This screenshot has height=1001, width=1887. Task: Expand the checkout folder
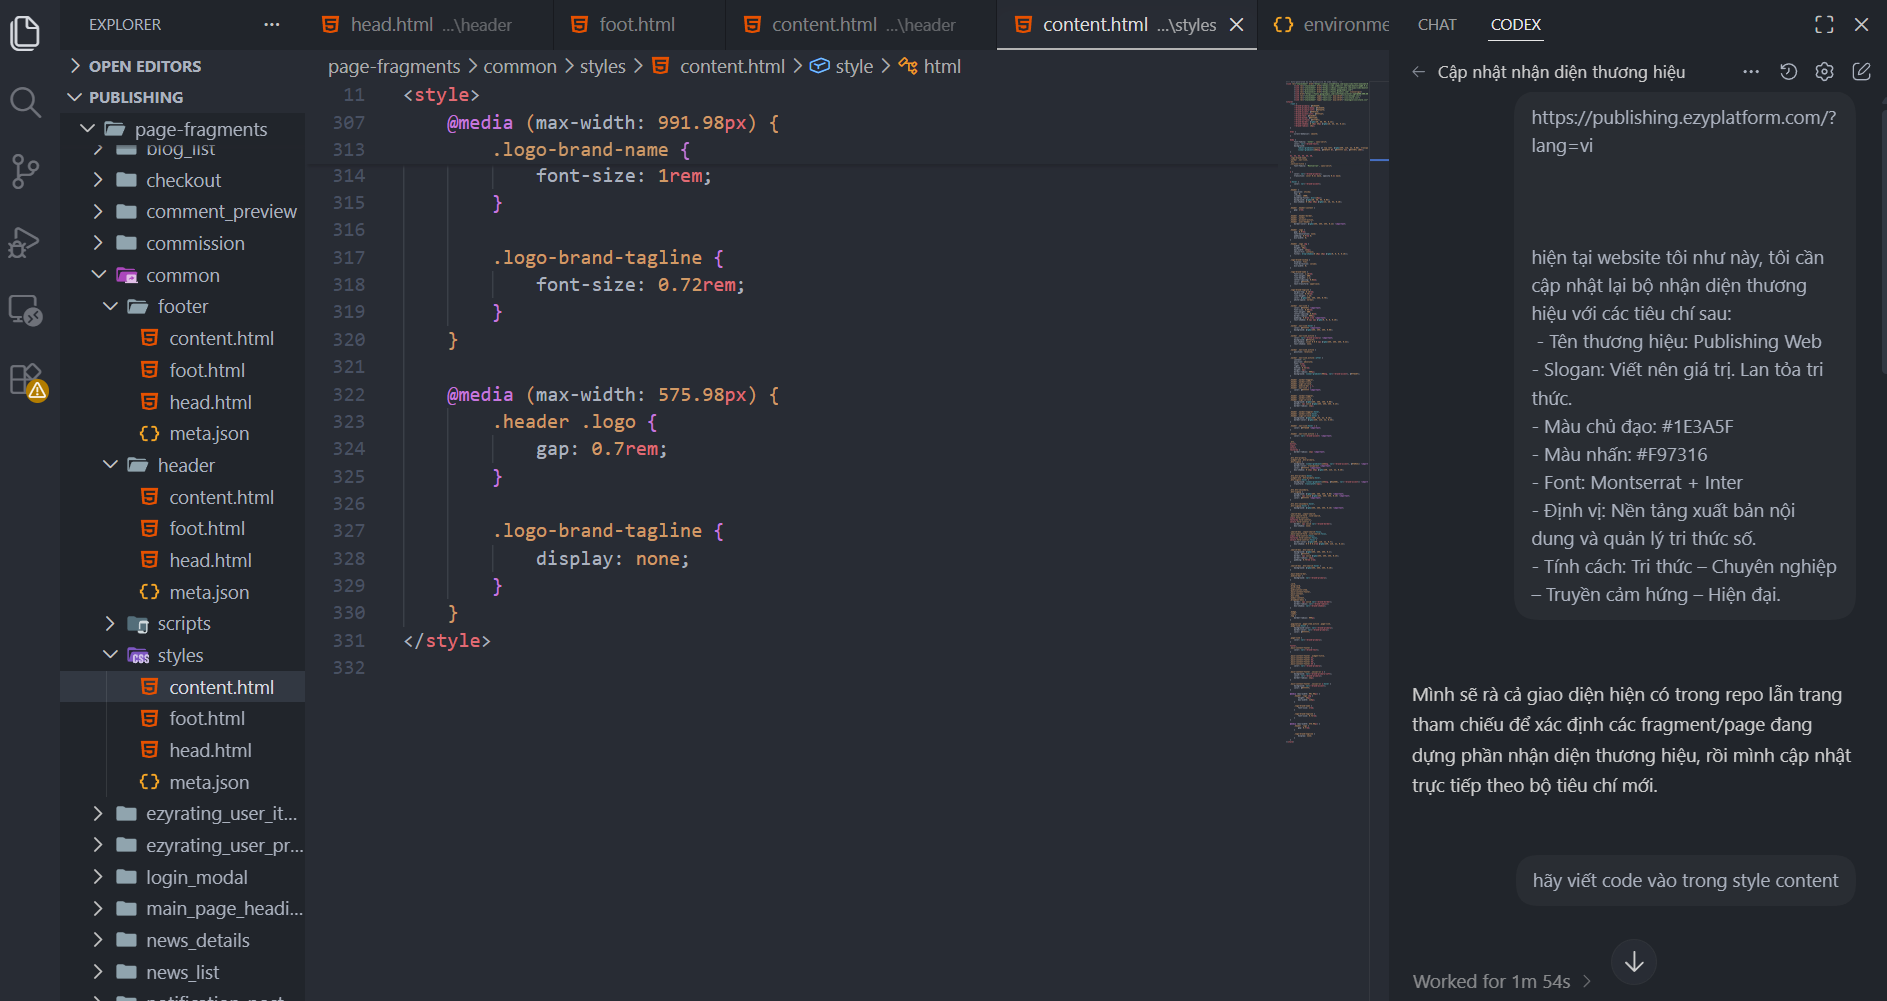[x=98, y=180]
